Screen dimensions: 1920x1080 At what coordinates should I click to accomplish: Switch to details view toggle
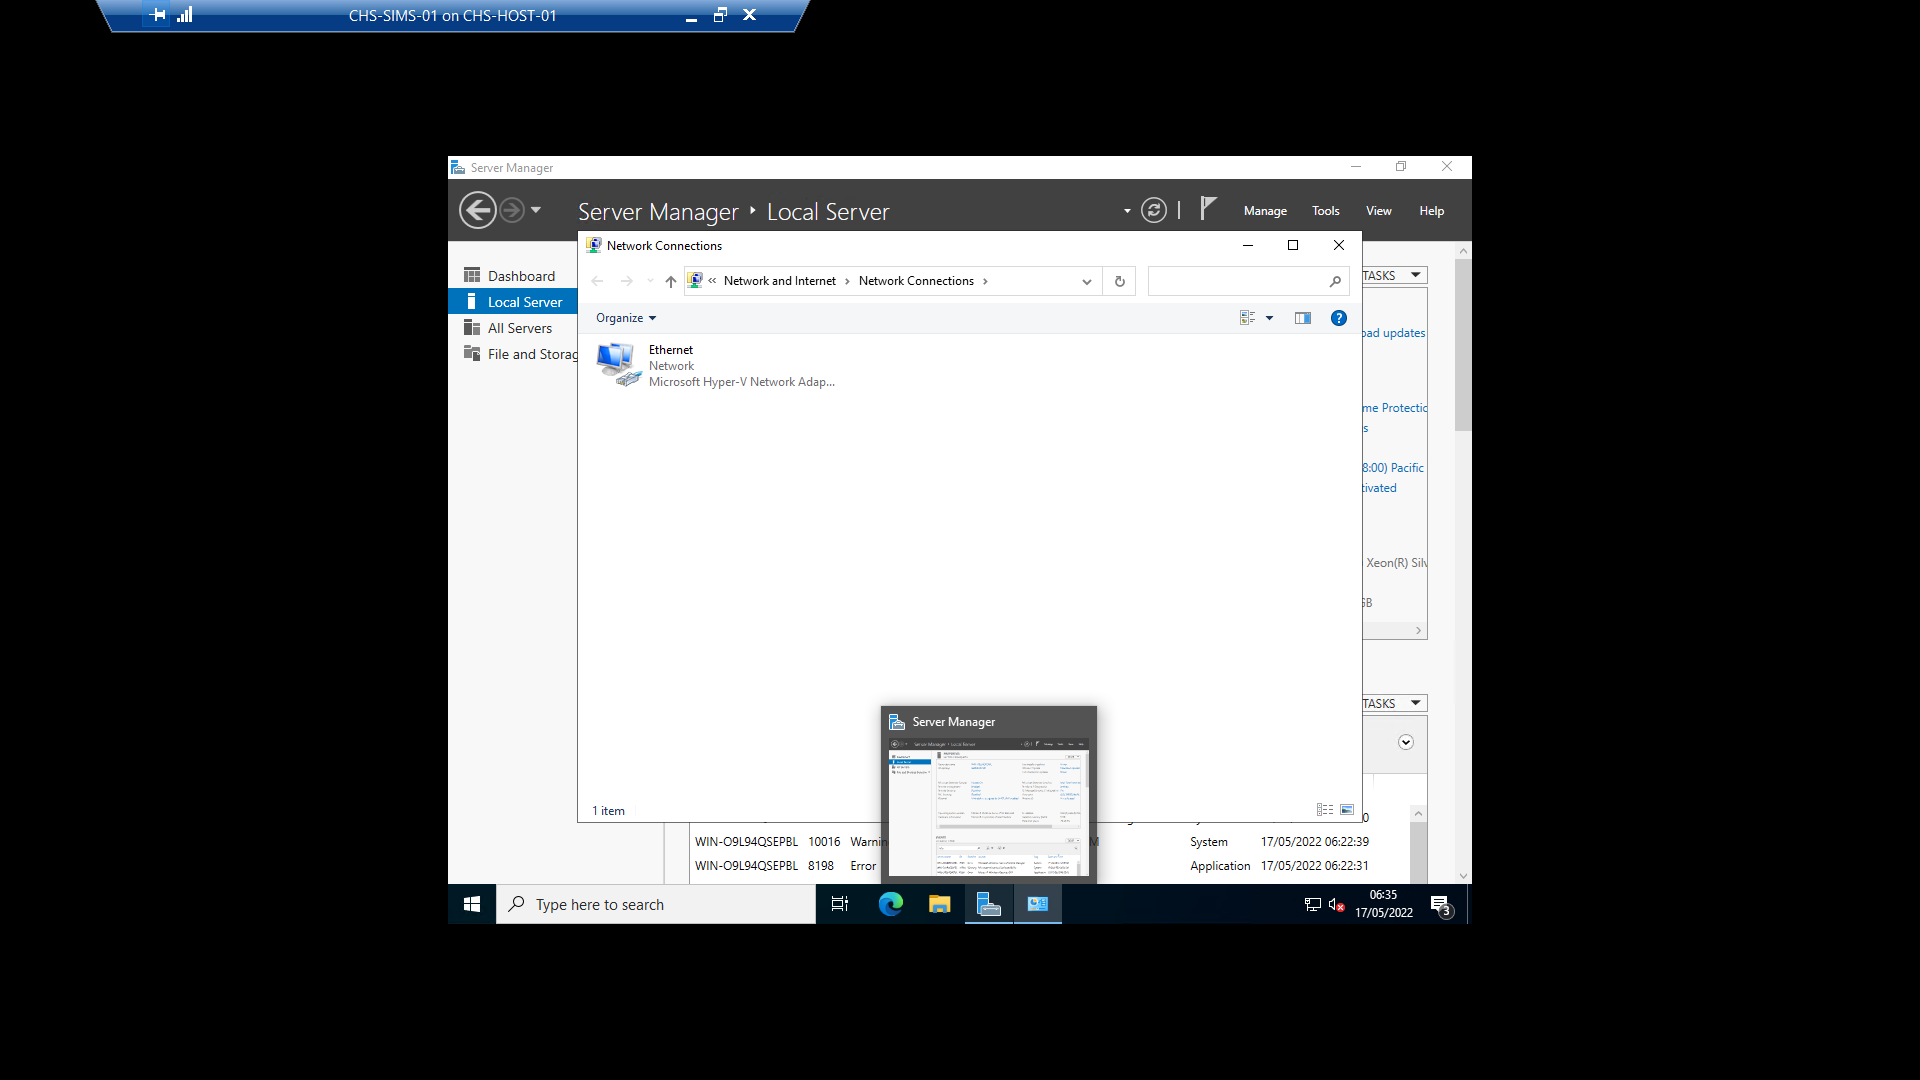click(x=1325, y=810)
